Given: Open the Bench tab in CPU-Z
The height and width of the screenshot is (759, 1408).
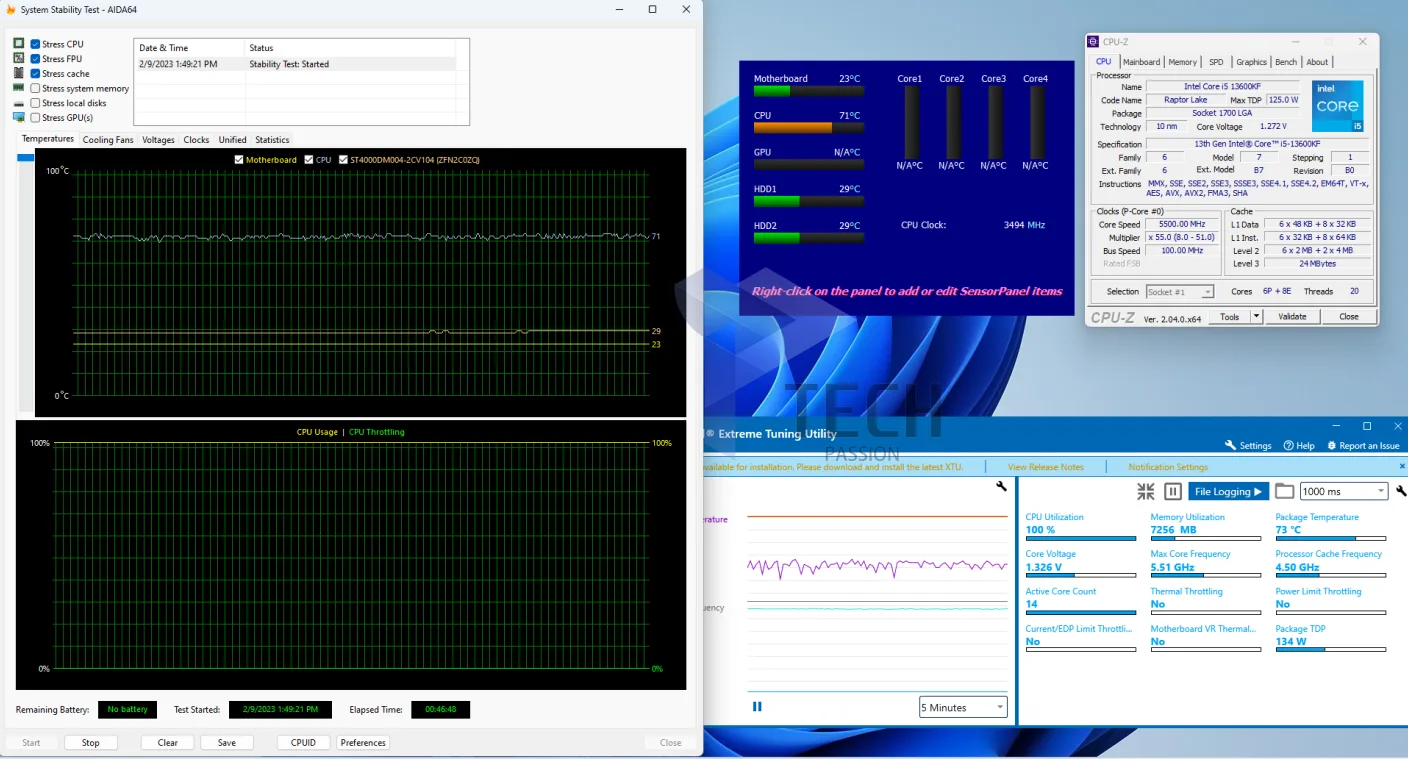Looking at the screenshot, I should click(1286, 62).
